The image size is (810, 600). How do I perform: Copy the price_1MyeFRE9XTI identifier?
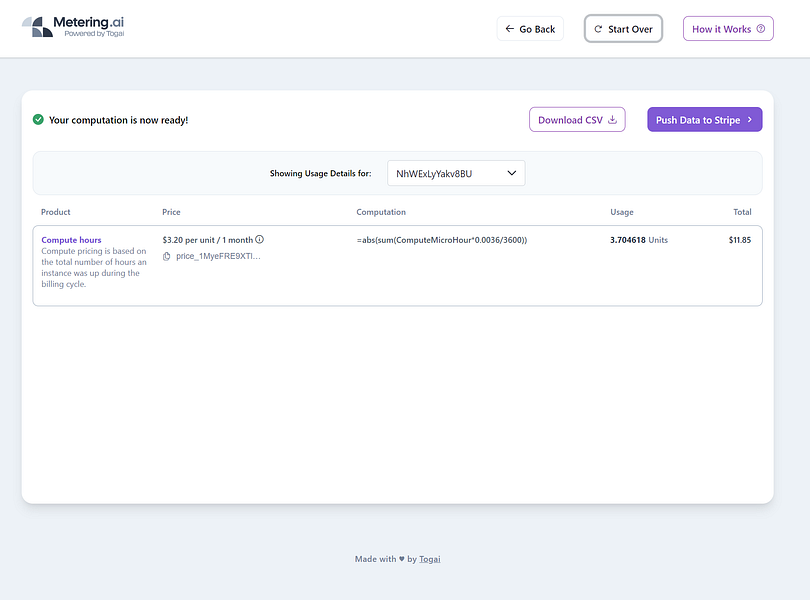167,256
